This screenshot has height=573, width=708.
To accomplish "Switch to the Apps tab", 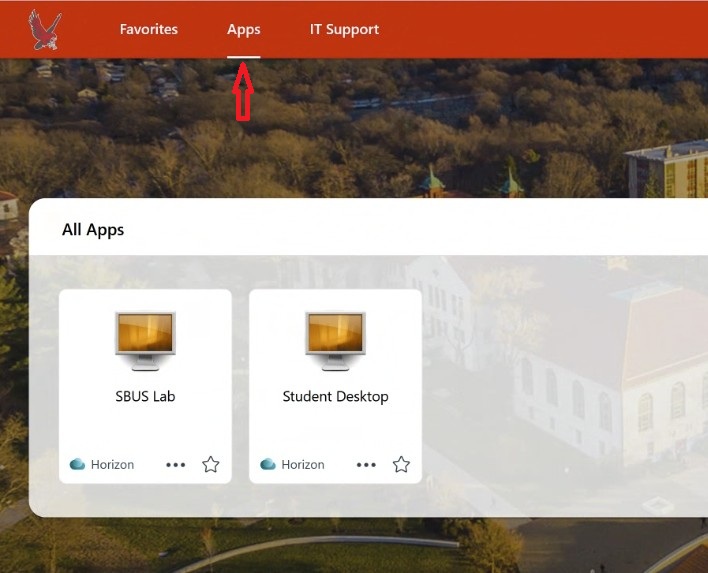I will point(243,29).
